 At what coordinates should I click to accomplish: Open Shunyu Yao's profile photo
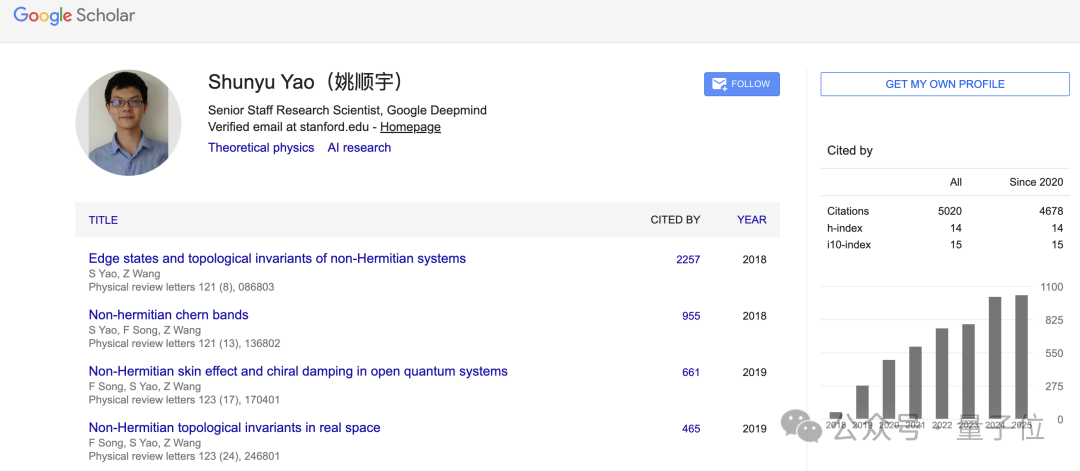click(128, 123)
